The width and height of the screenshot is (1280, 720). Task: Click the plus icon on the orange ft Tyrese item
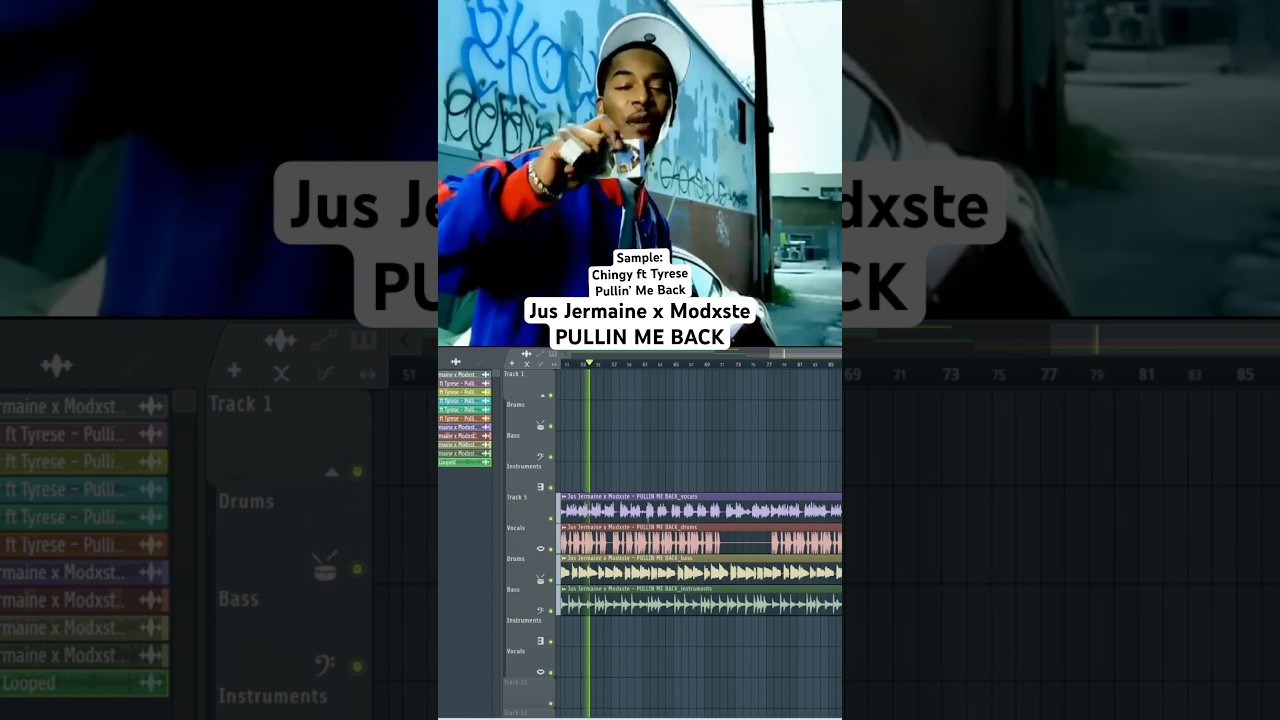pos(486,418)
